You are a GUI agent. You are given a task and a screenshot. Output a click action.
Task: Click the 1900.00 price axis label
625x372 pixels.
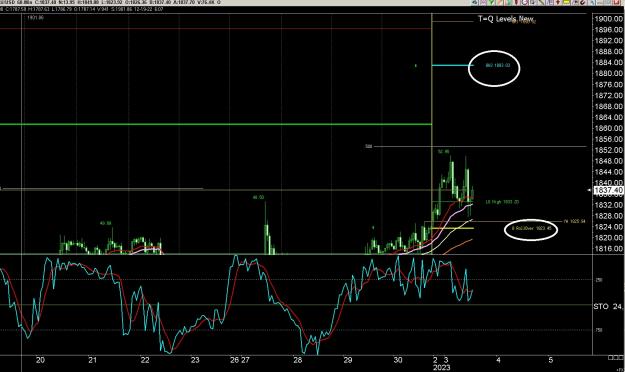[x=609, y=19]
